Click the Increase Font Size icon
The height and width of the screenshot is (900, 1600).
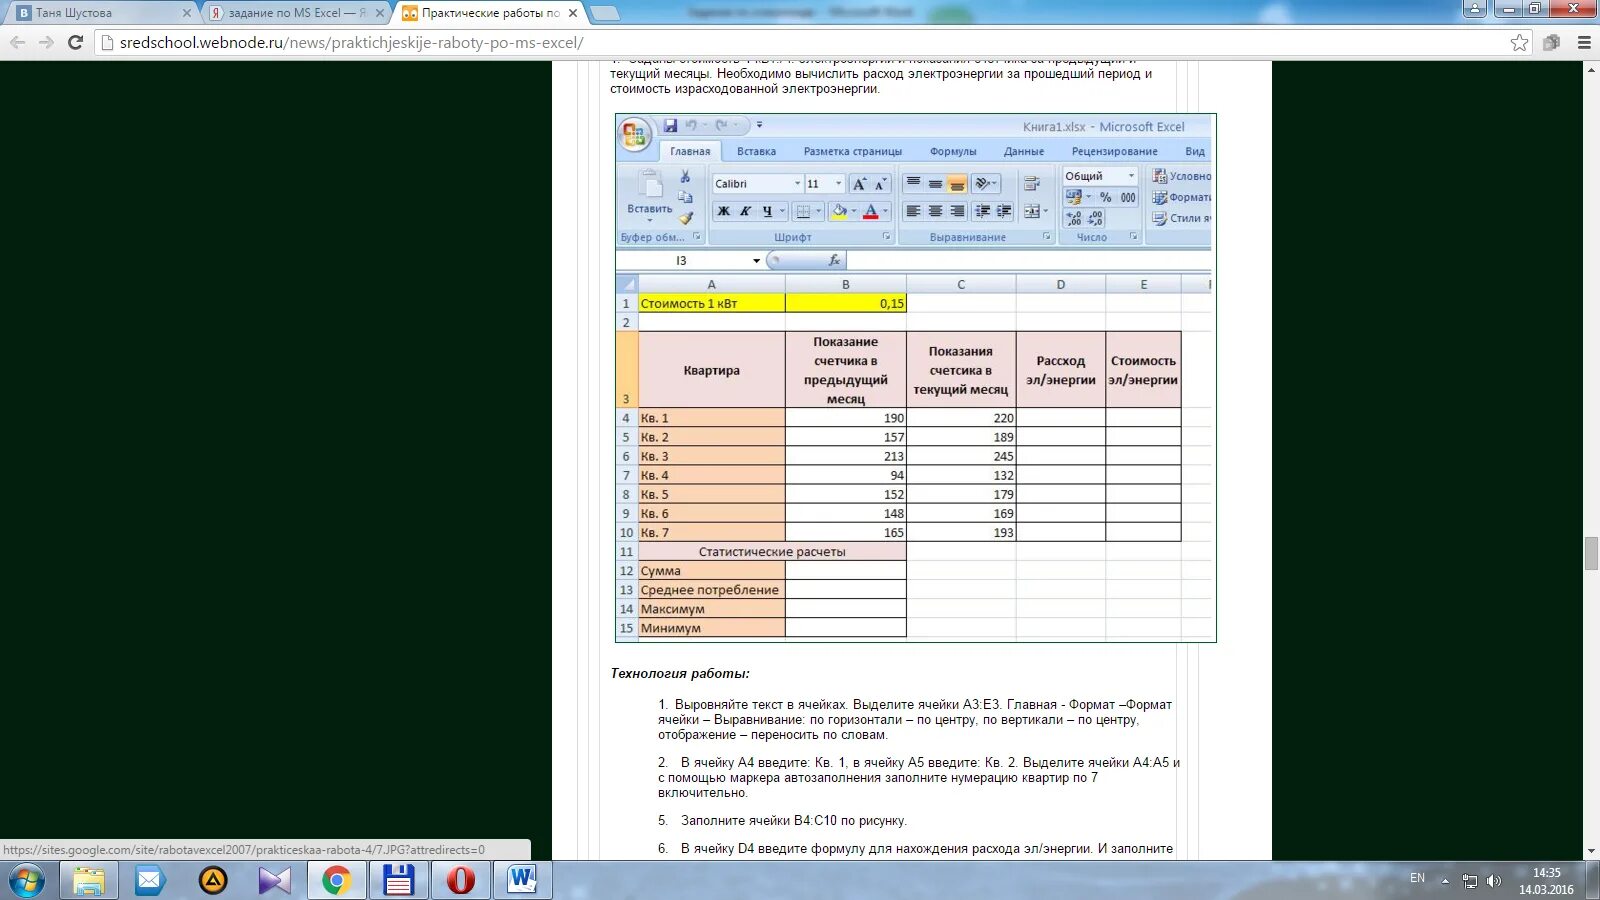(860, 184)
